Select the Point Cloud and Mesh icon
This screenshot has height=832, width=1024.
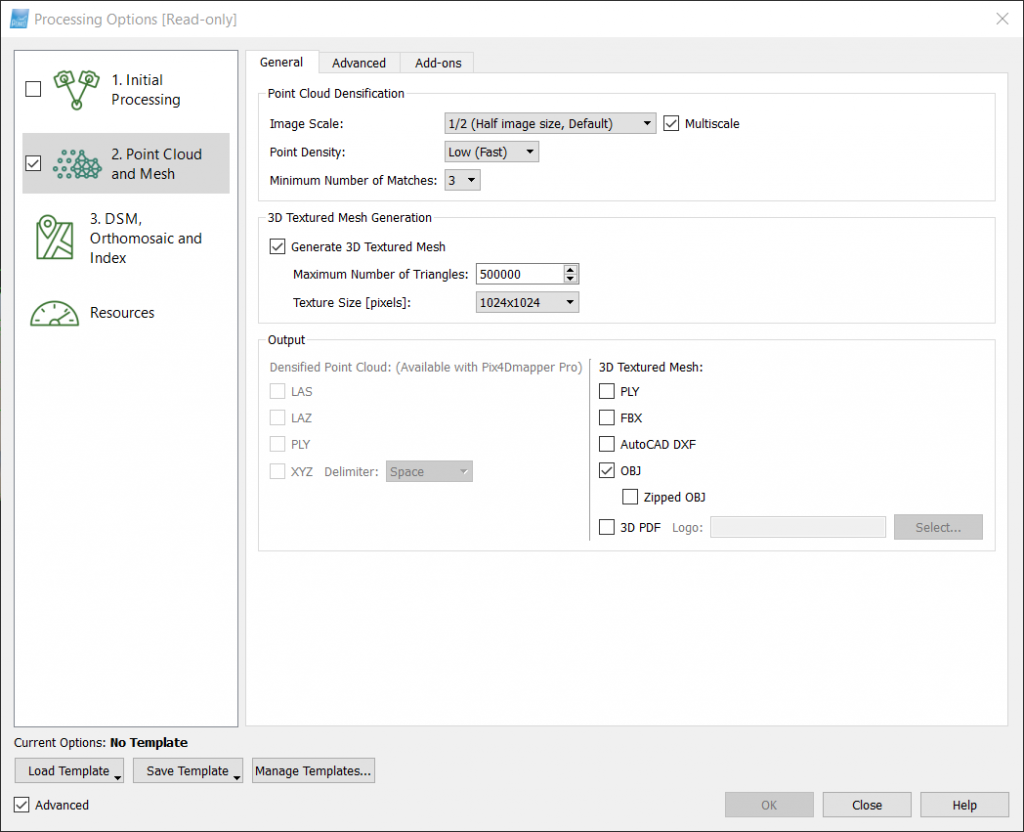click(77, 163)
